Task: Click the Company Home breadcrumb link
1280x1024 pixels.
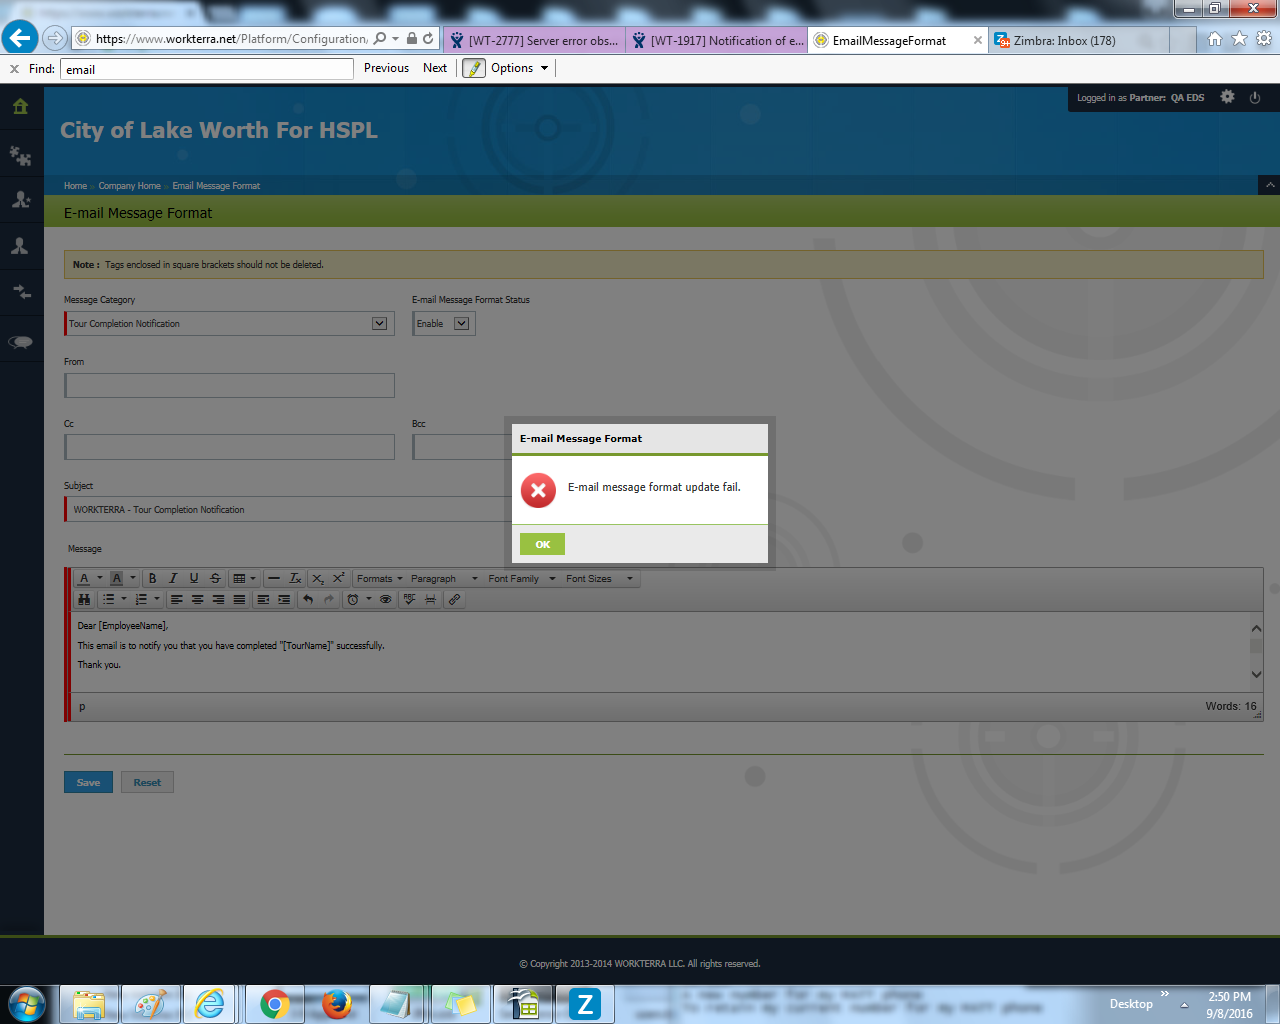Action: point(129,186)
